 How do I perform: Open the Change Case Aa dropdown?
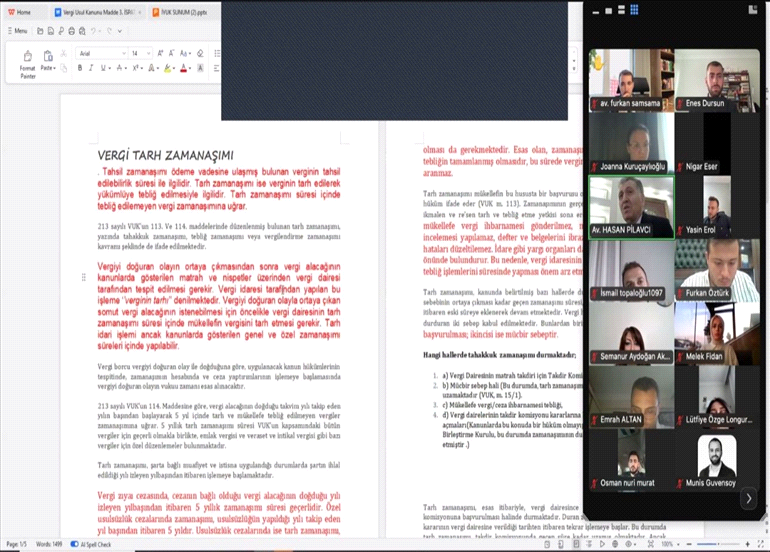click(x=185, y=53)
